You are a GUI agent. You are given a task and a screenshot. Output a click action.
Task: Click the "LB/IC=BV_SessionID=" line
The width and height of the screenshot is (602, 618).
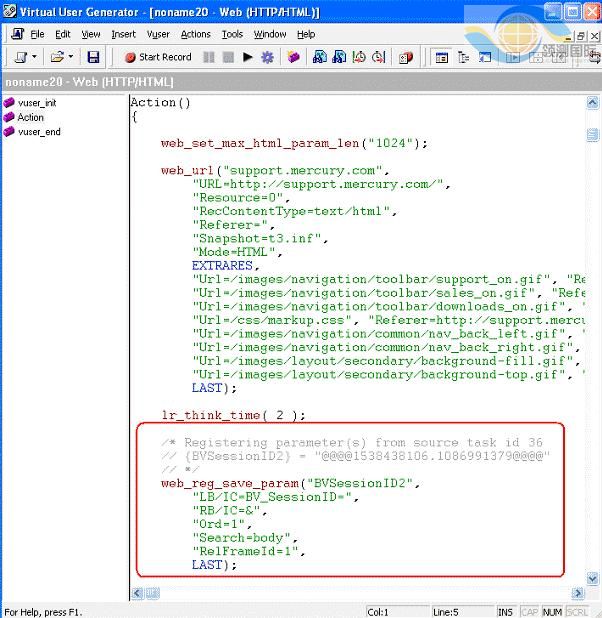pos(275,497)
